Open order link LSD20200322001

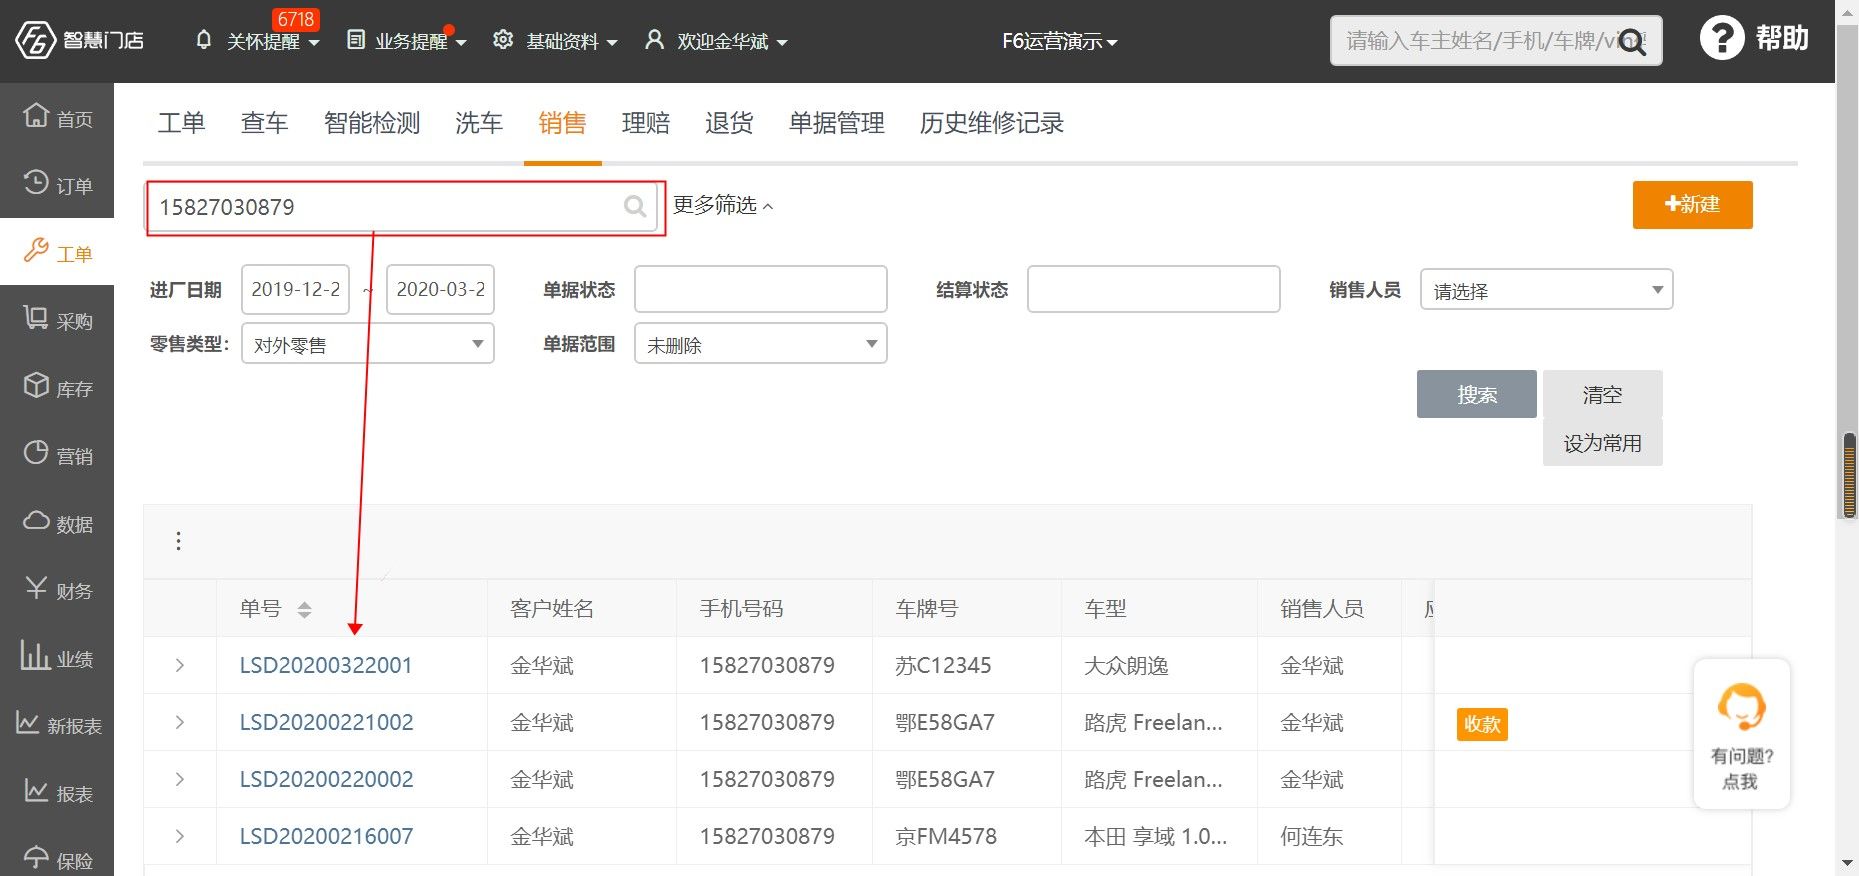[x=326, y=665]
